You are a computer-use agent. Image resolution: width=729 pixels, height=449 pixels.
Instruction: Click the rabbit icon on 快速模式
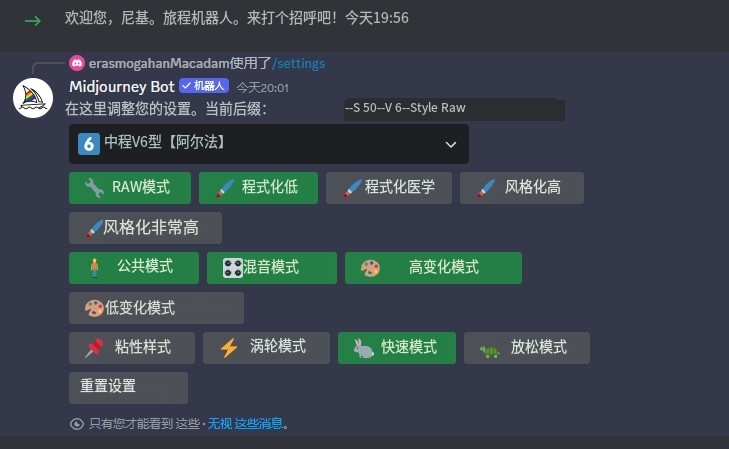click(x=363, y=348)
